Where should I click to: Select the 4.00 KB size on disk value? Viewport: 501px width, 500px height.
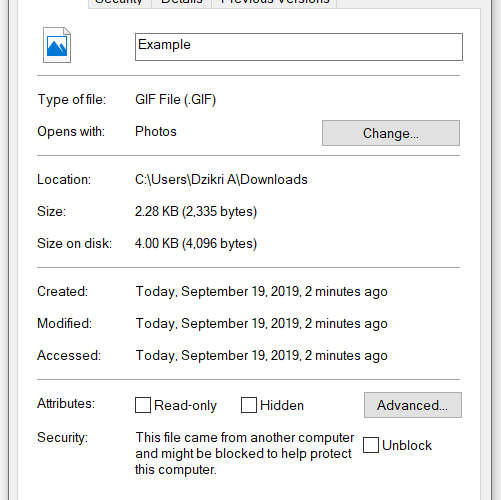pos(196,244)
